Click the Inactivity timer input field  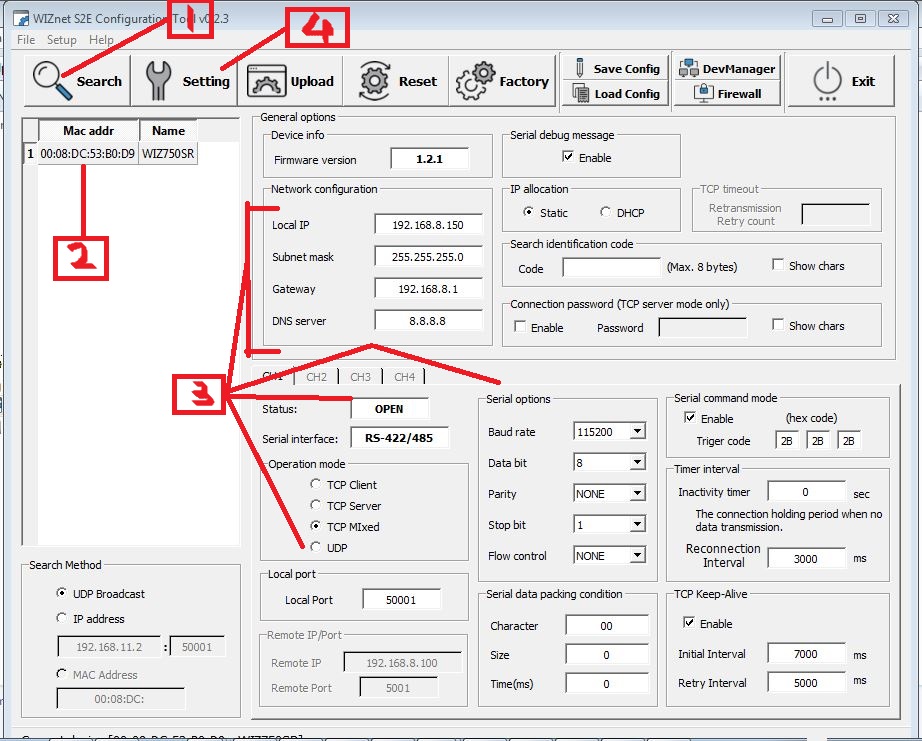(x=806, y=492)
